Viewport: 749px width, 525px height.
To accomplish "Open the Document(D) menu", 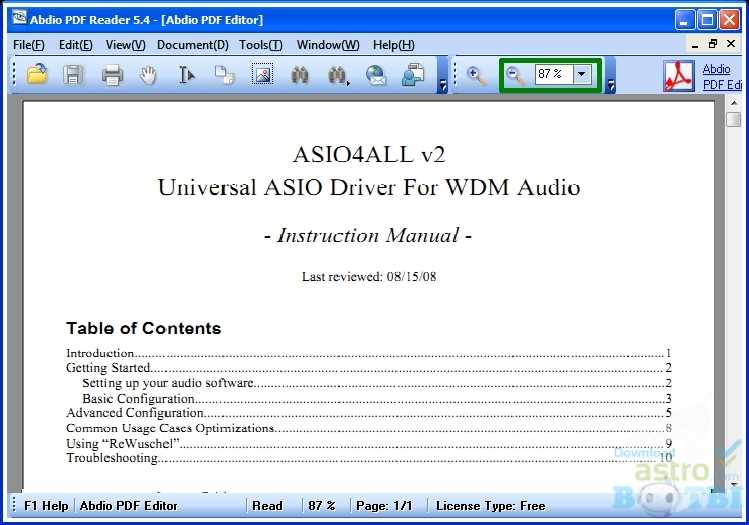I will click(192, 45).
